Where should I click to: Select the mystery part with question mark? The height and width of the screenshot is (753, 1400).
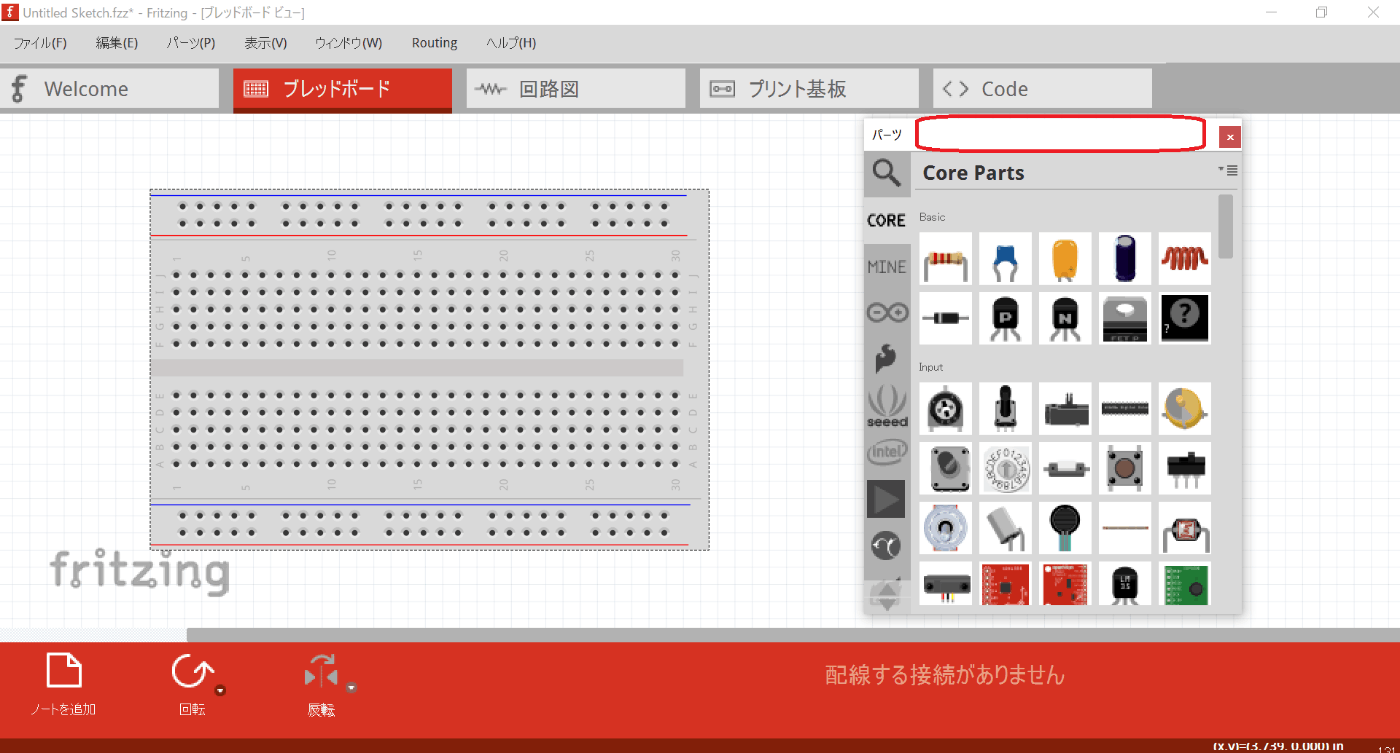pyautogui.click(x=1185, y=318)
